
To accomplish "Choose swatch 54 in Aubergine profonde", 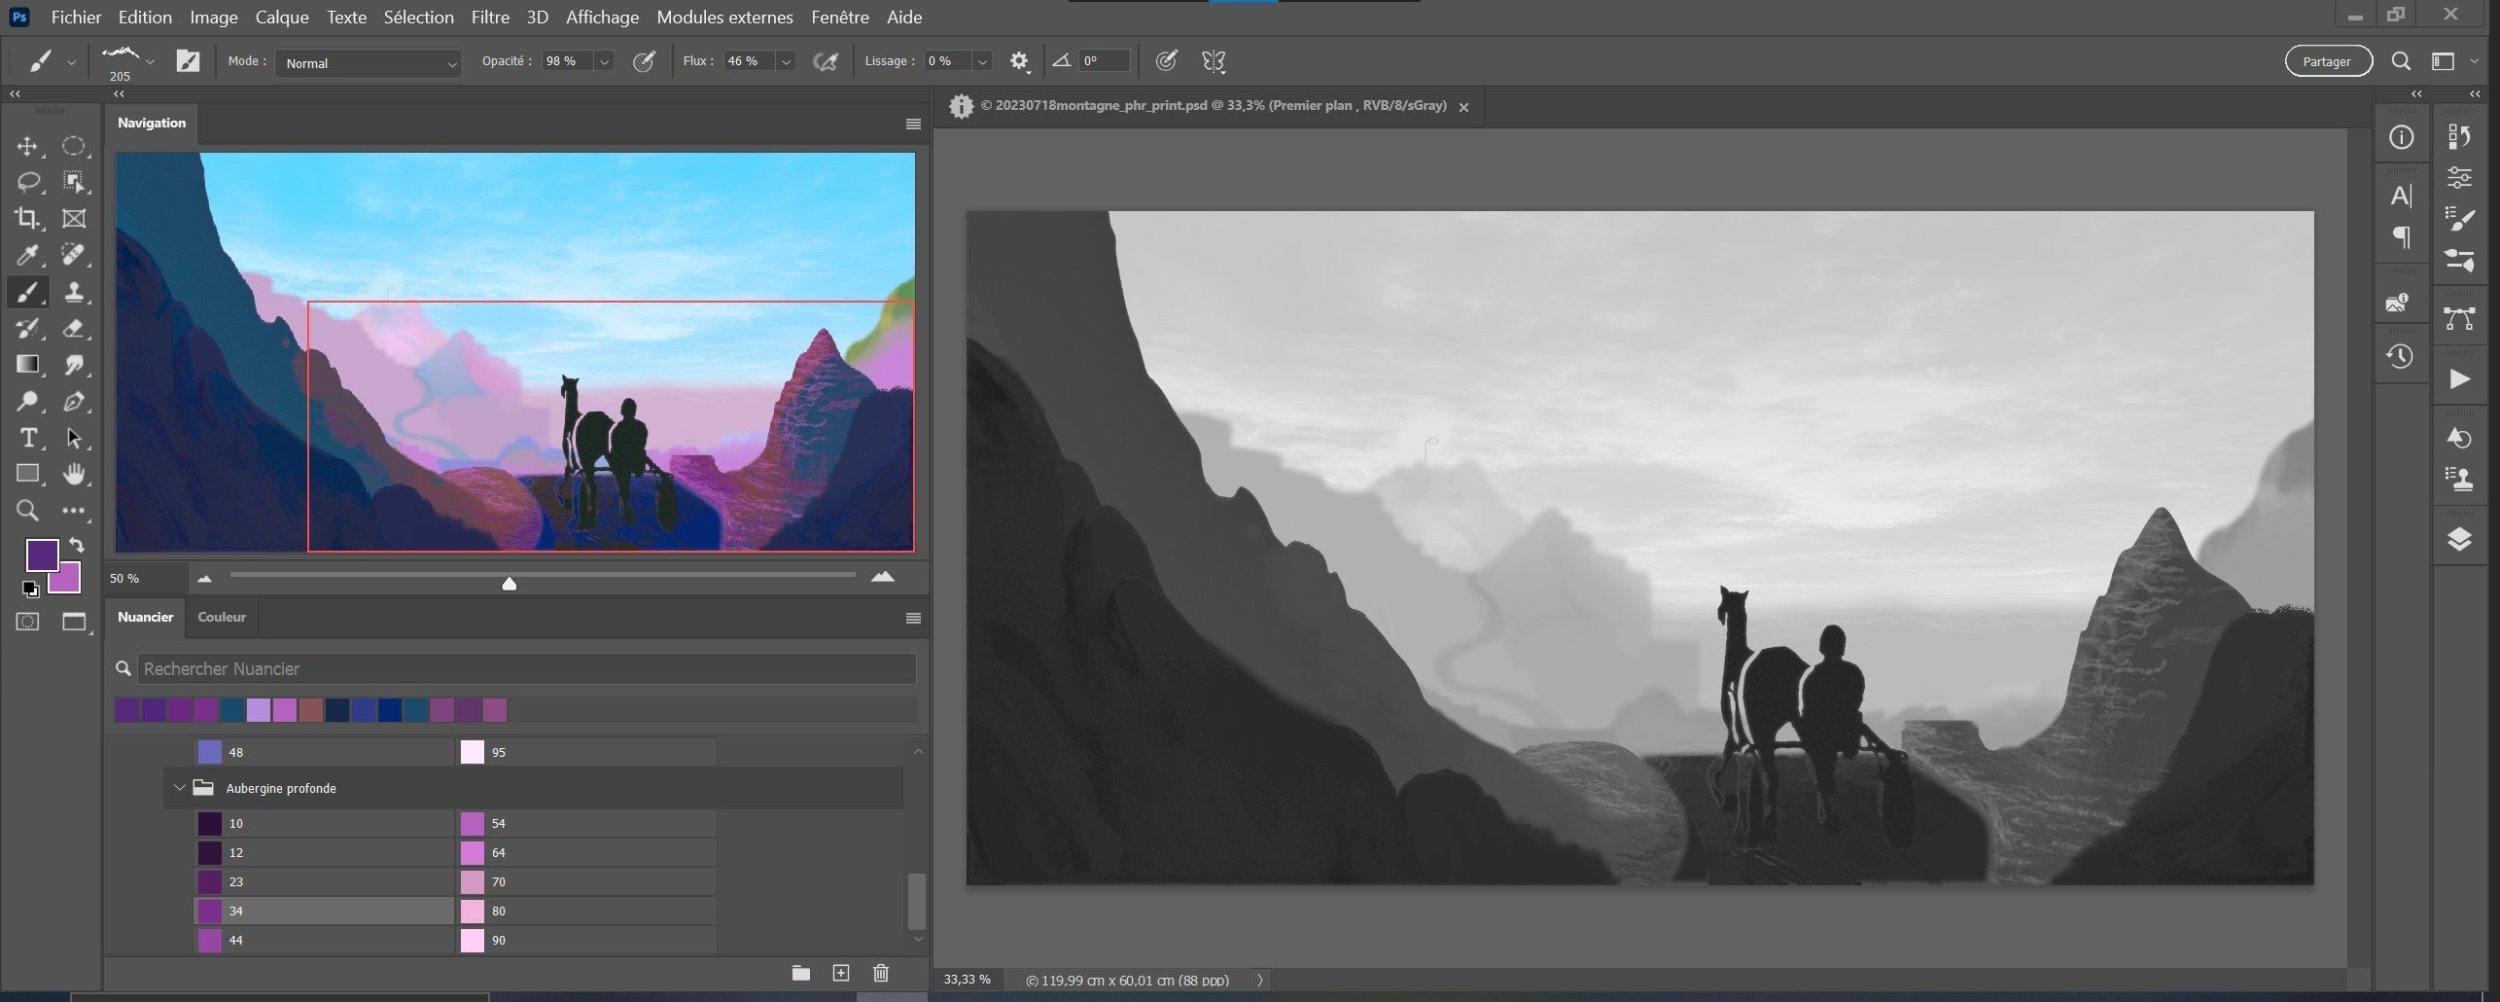I will [x=473, y=823].
